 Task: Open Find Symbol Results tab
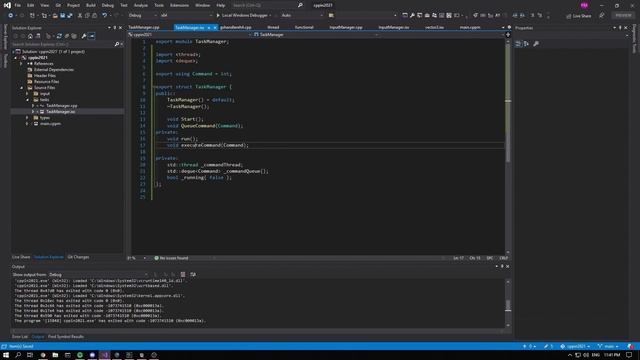(66, 337)
